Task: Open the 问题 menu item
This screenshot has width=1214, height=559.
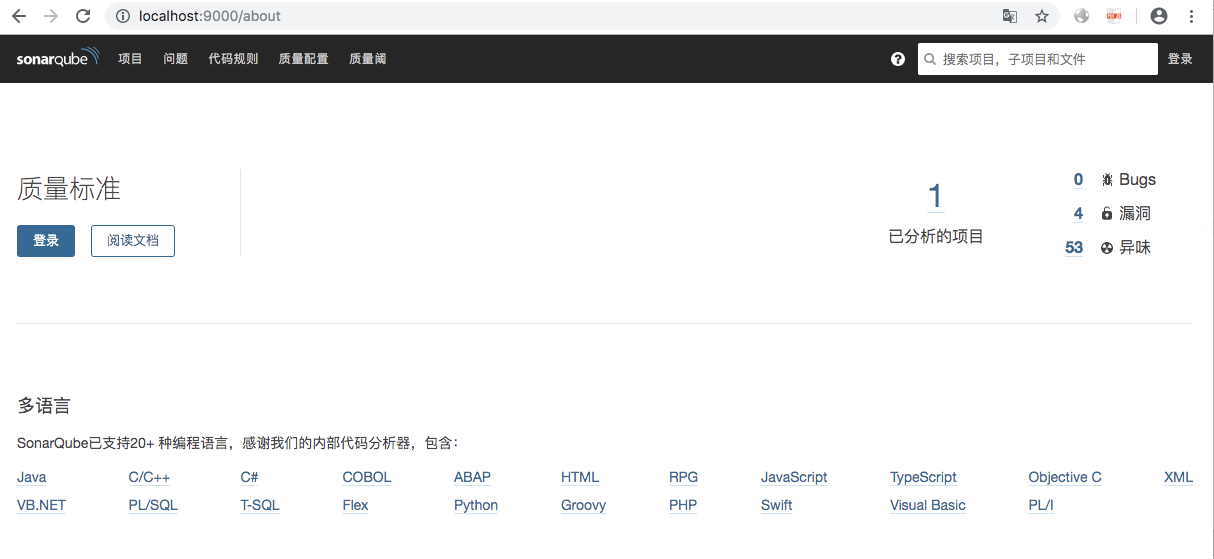Action: pyautogui.click(x=175, y=59)
